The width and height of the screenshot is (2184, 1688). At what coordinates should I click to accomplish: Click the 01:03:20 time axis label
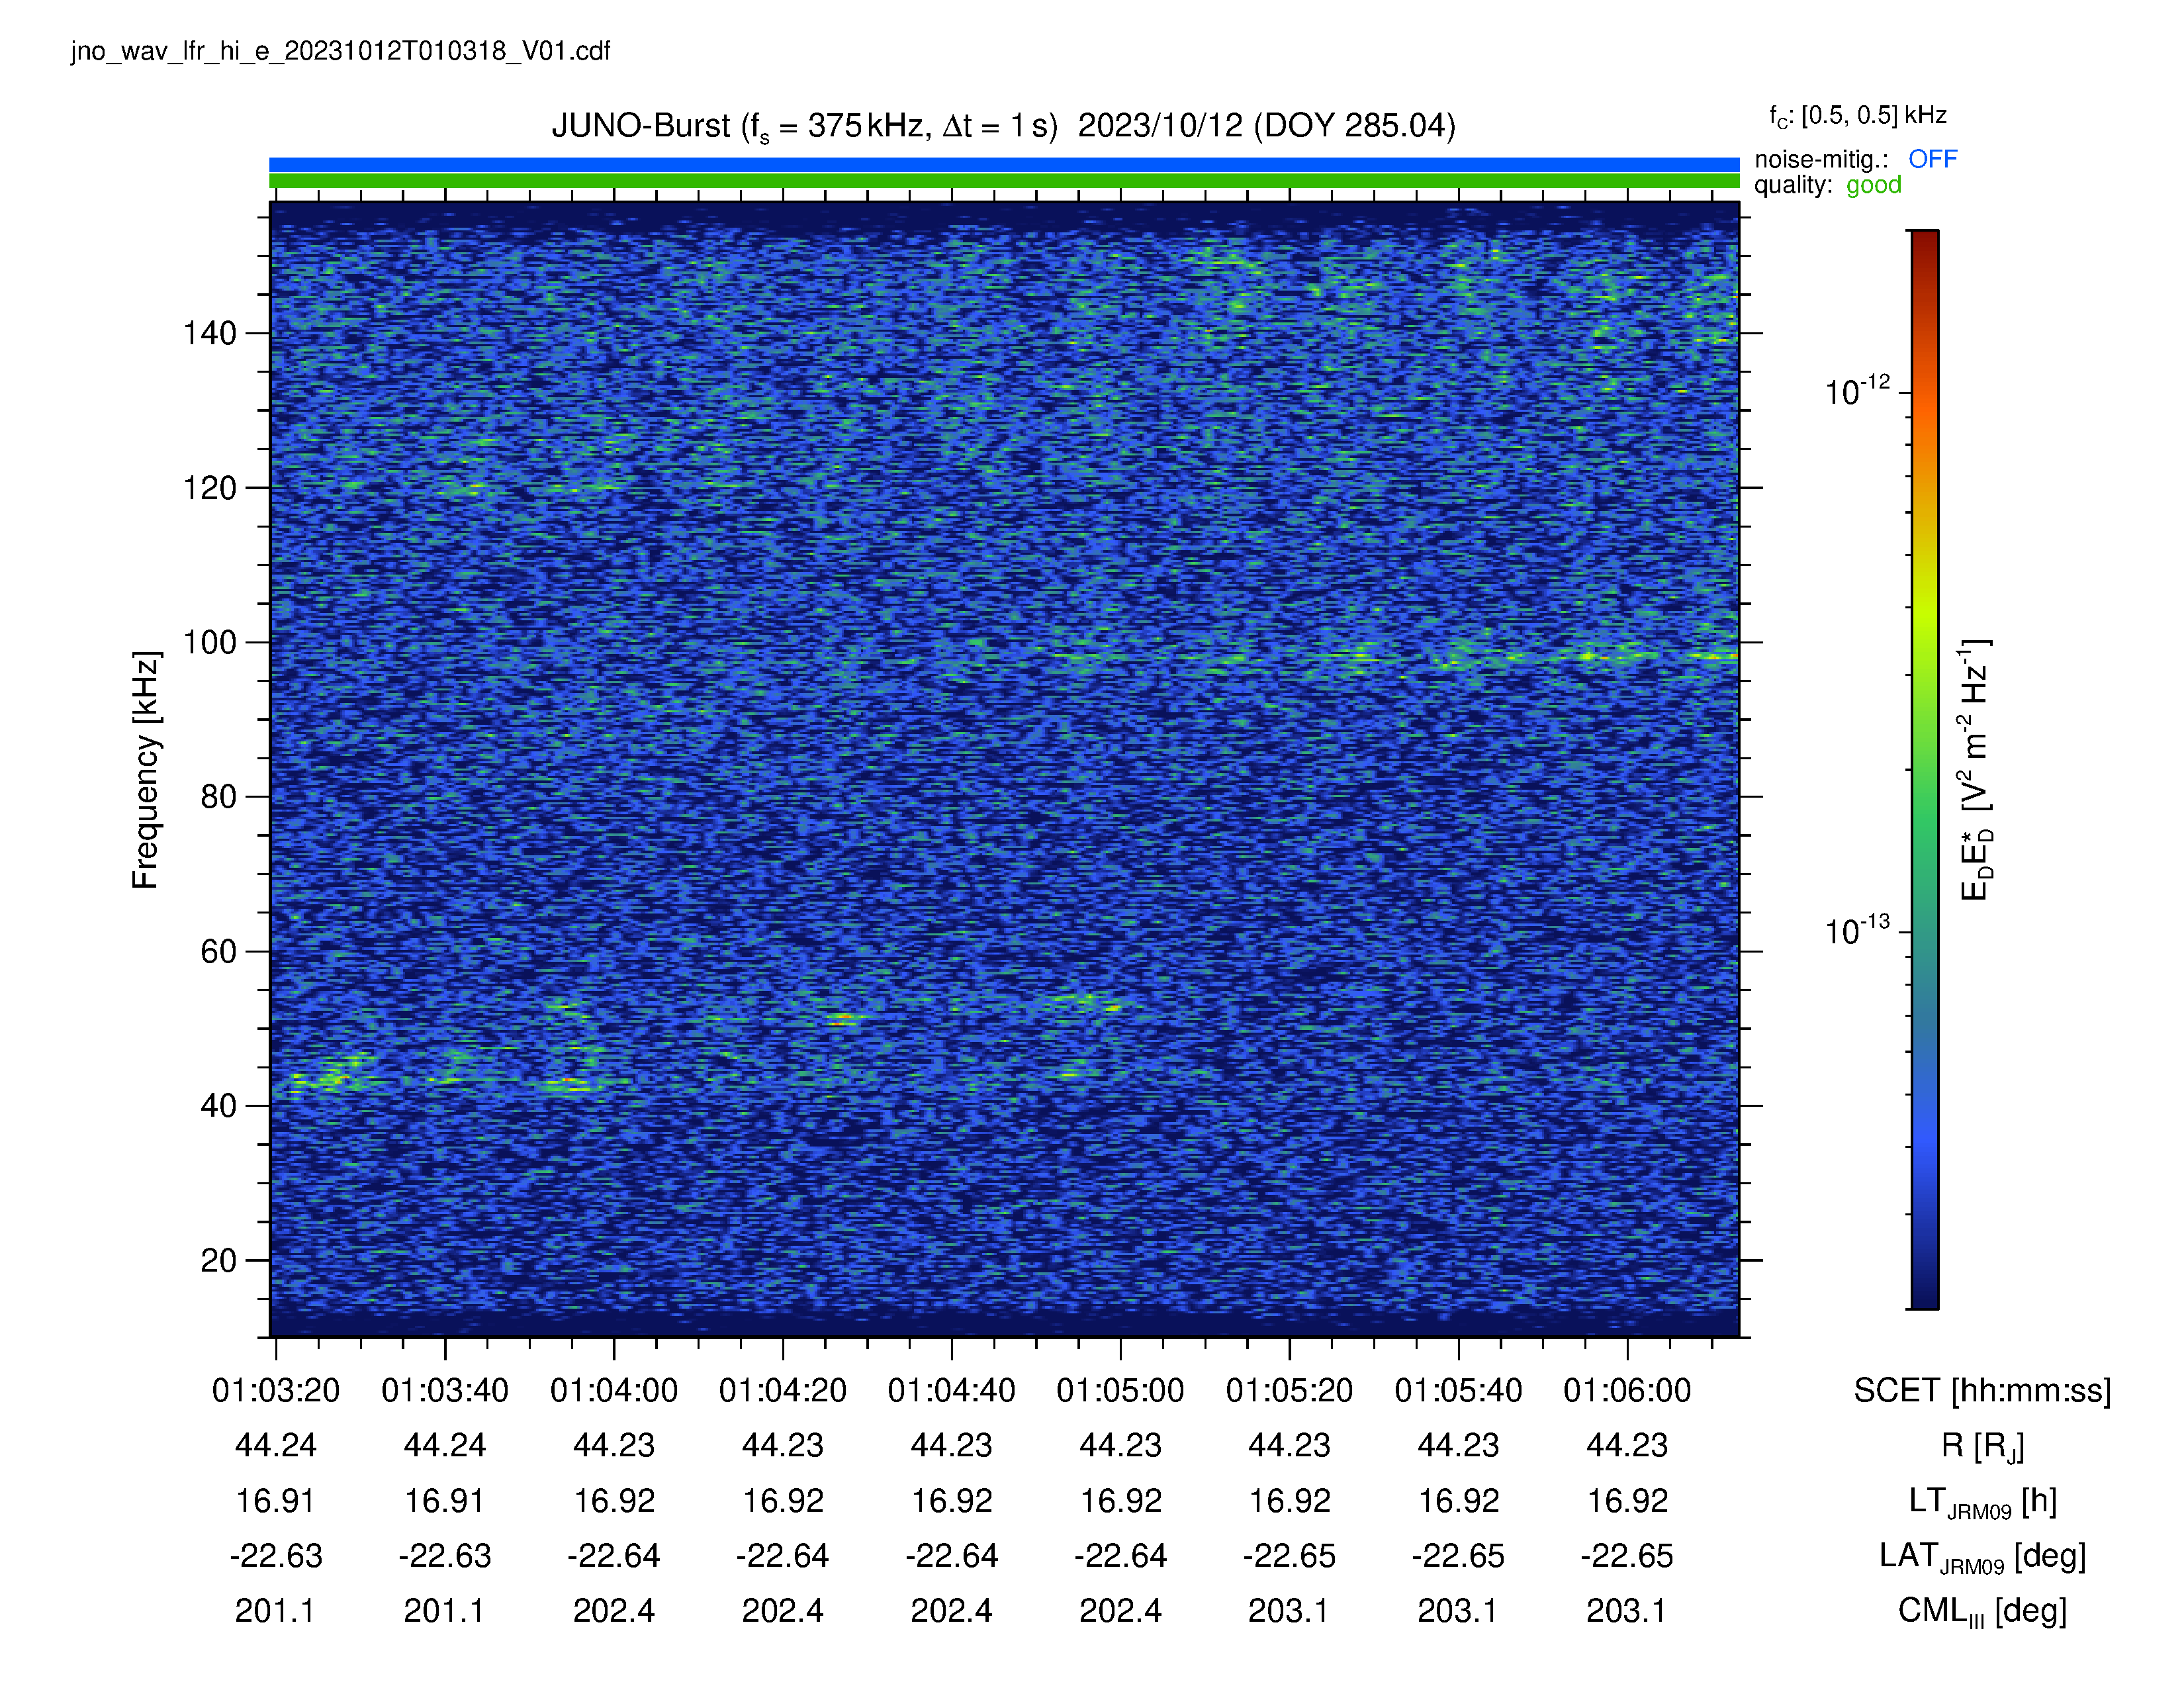[276, 1390]
